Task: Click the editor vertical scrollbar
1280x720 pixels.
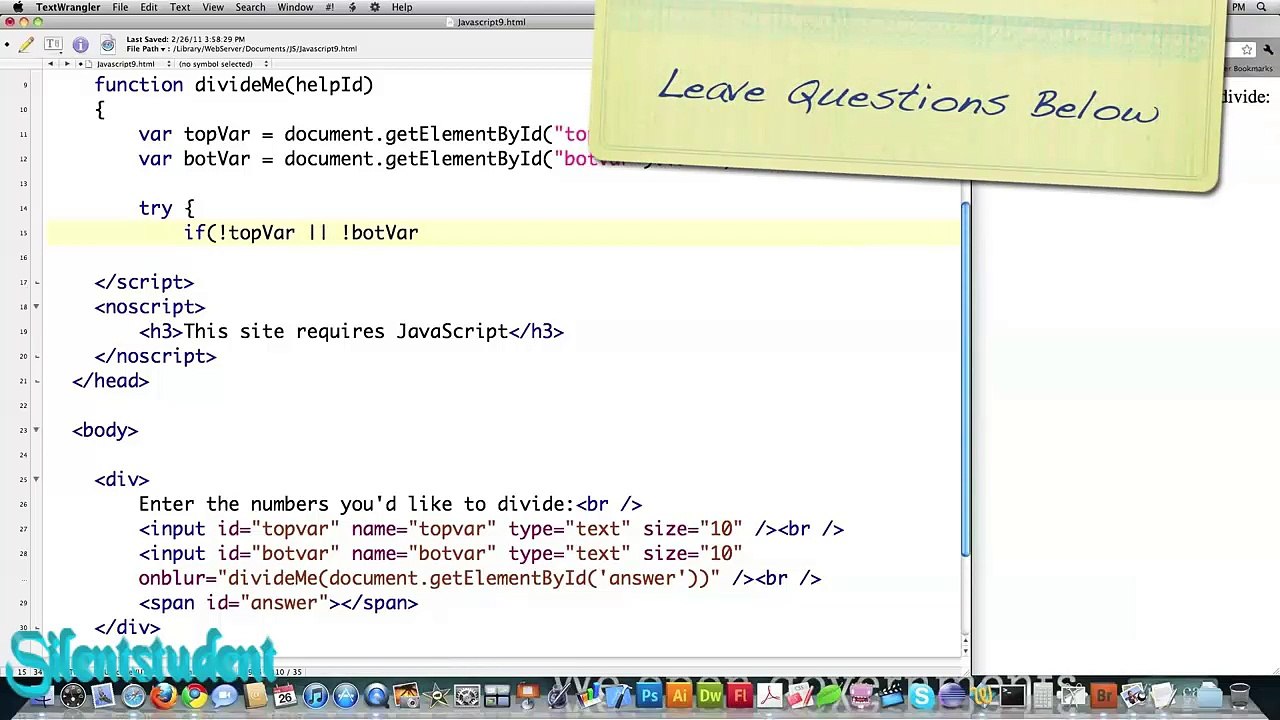Action: [x=965, y=380]
